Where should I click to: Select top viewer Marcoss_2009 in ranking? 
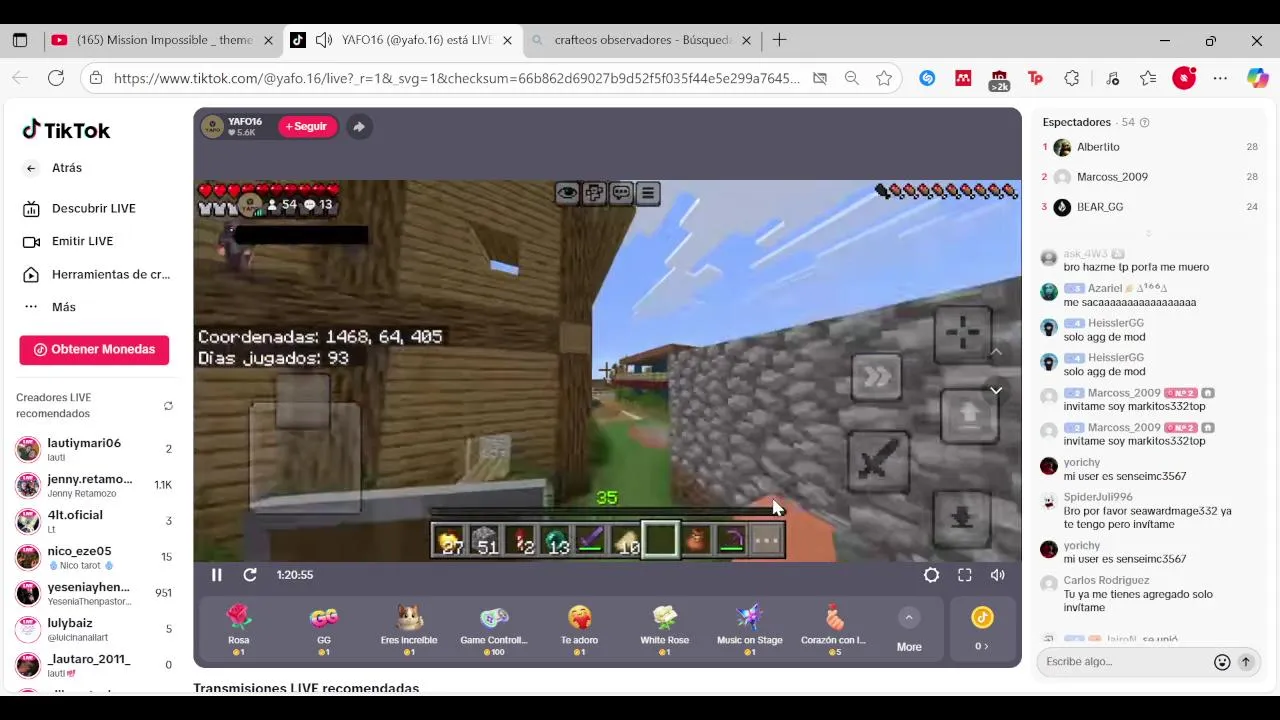pos(1150,177)
